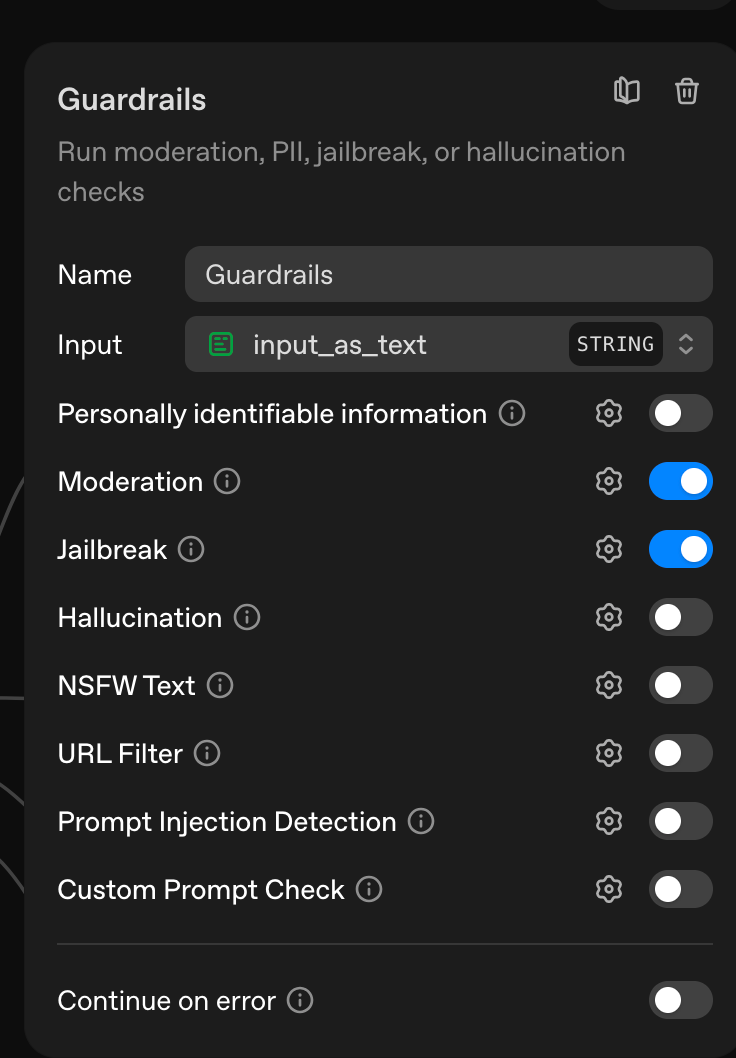Turn off the Jailbreak toggle
The height and width of the screenshot is (1058, 736).
click(680, 550)
